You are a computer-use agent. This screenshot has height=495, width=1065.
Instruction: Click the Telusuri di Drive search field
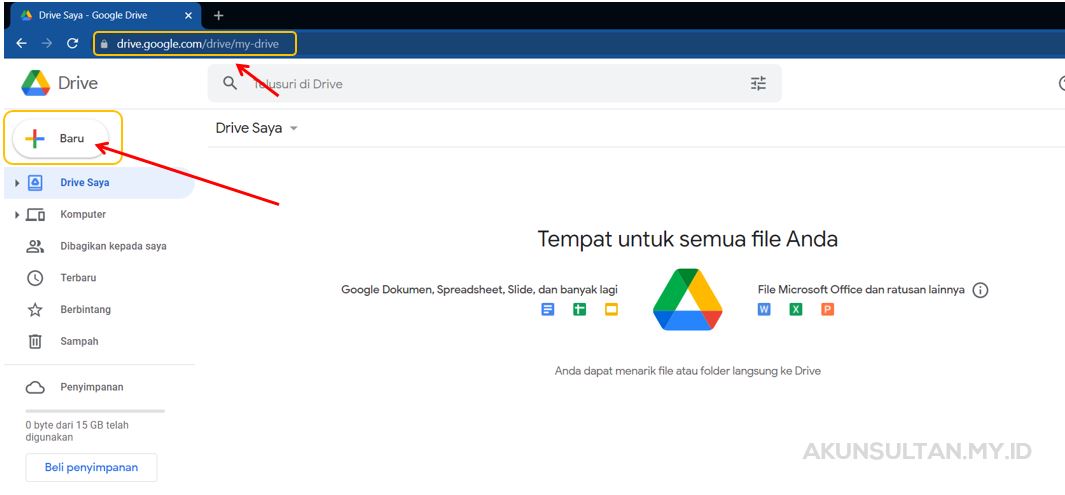[494, 84]
